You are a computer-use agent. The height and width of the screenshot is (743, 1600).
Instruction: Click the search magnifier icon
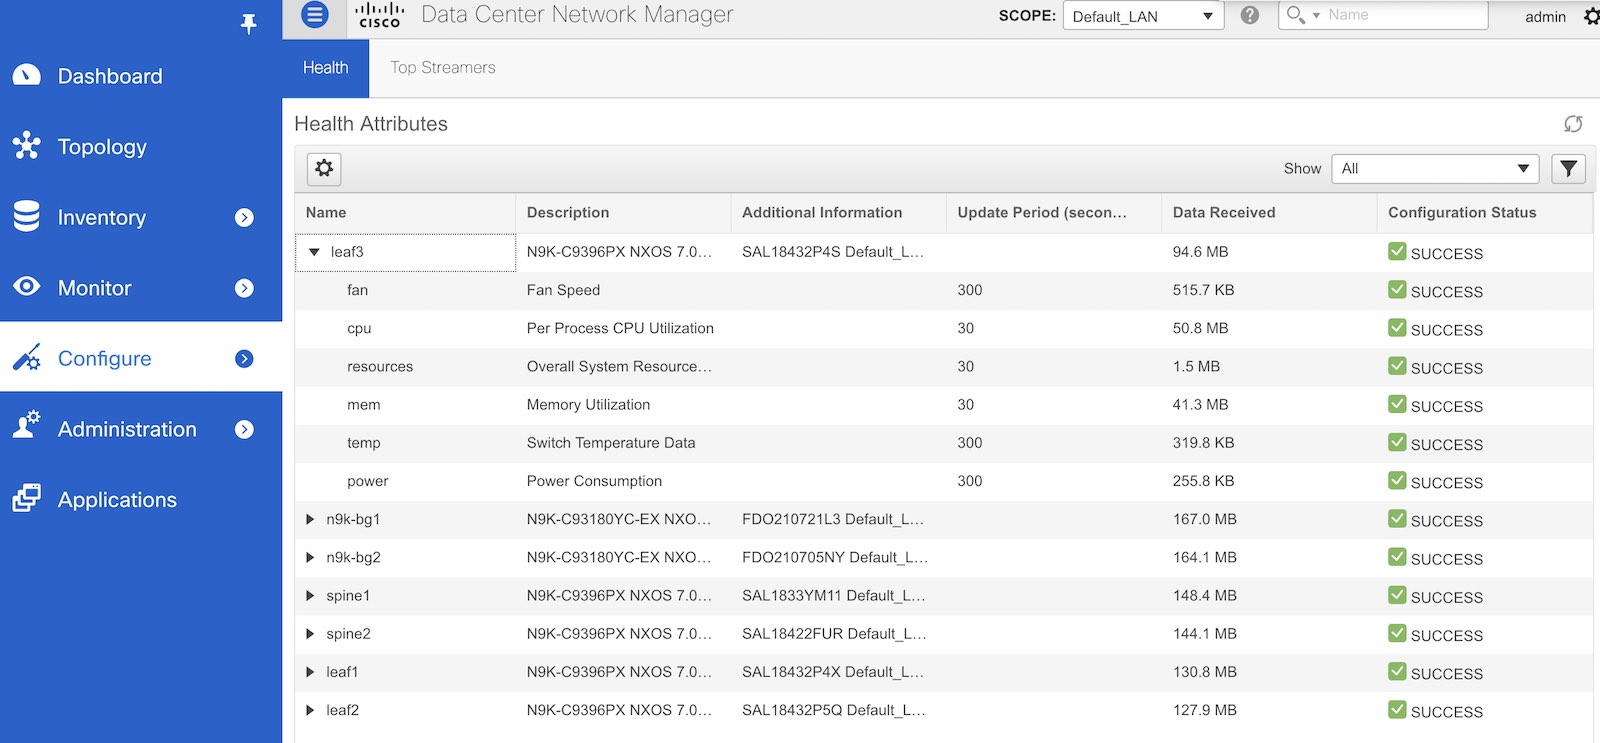tap(1295, 15)
